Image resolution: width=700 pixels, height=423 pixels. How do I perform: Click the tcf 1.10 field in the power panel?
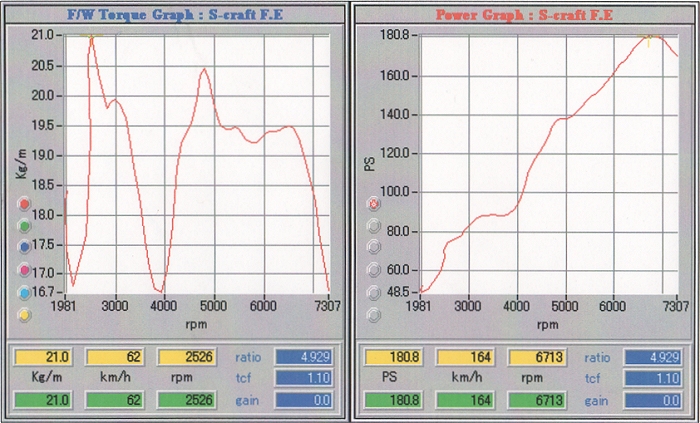(654, 378)
